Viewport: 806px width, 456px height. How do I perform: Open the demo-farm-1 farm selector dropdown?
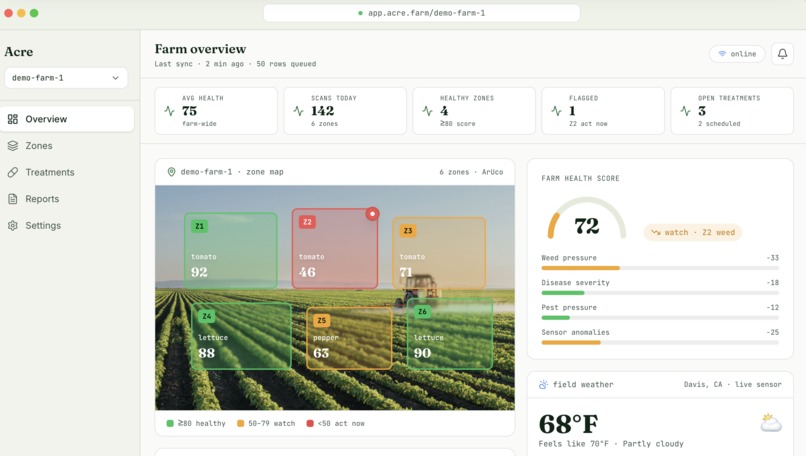[66, 78]
